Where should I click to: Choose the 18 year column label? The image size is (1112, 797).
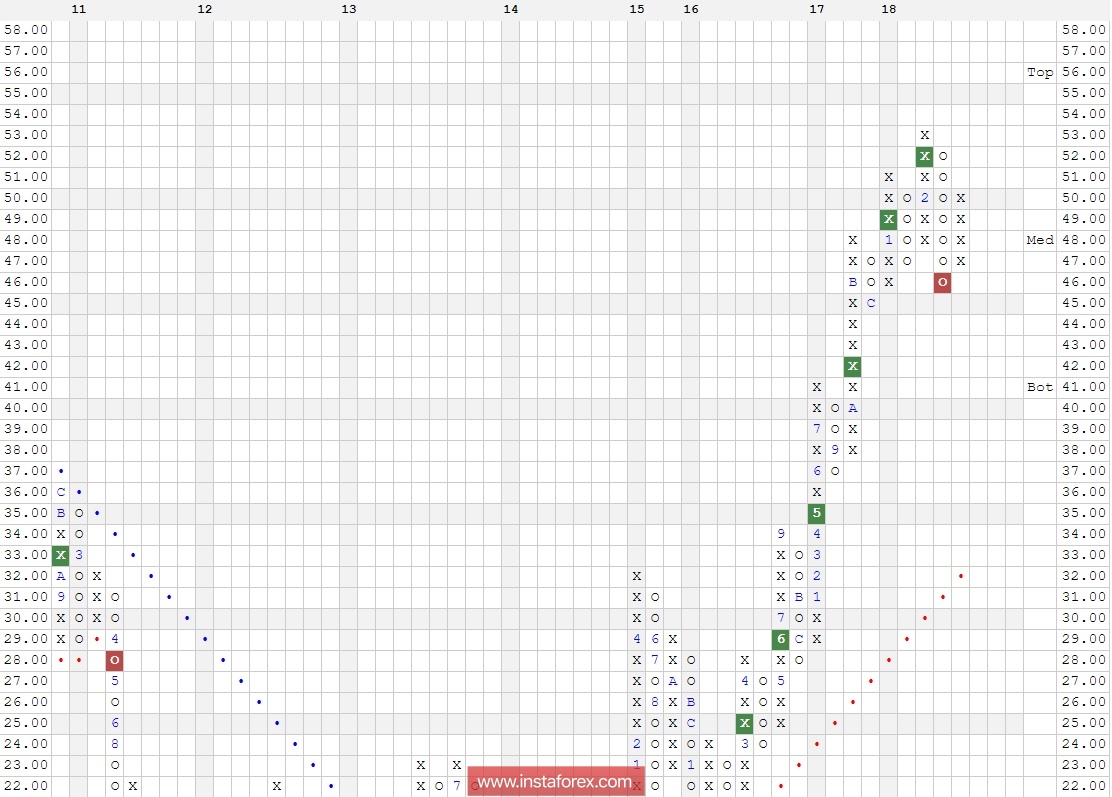point(889,9)
